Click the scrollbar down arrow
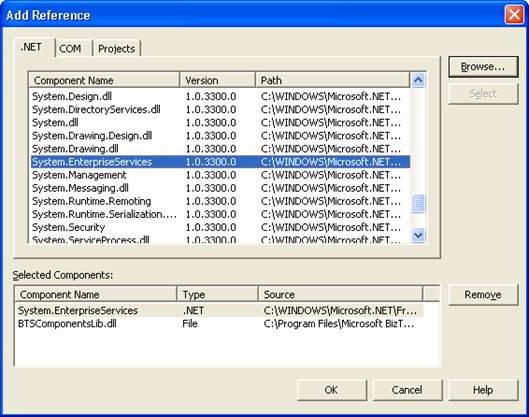 point(418,234)
